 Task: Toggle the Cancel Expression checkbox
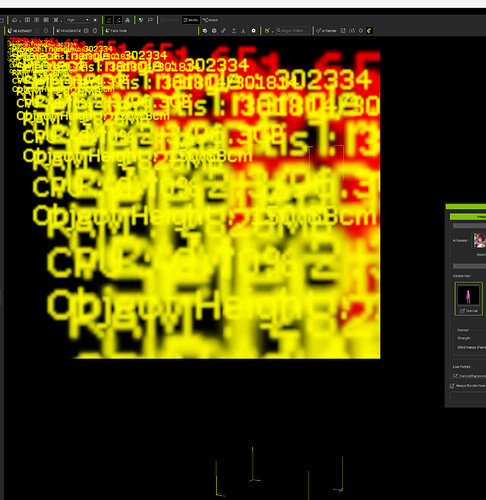pos(455,376)
